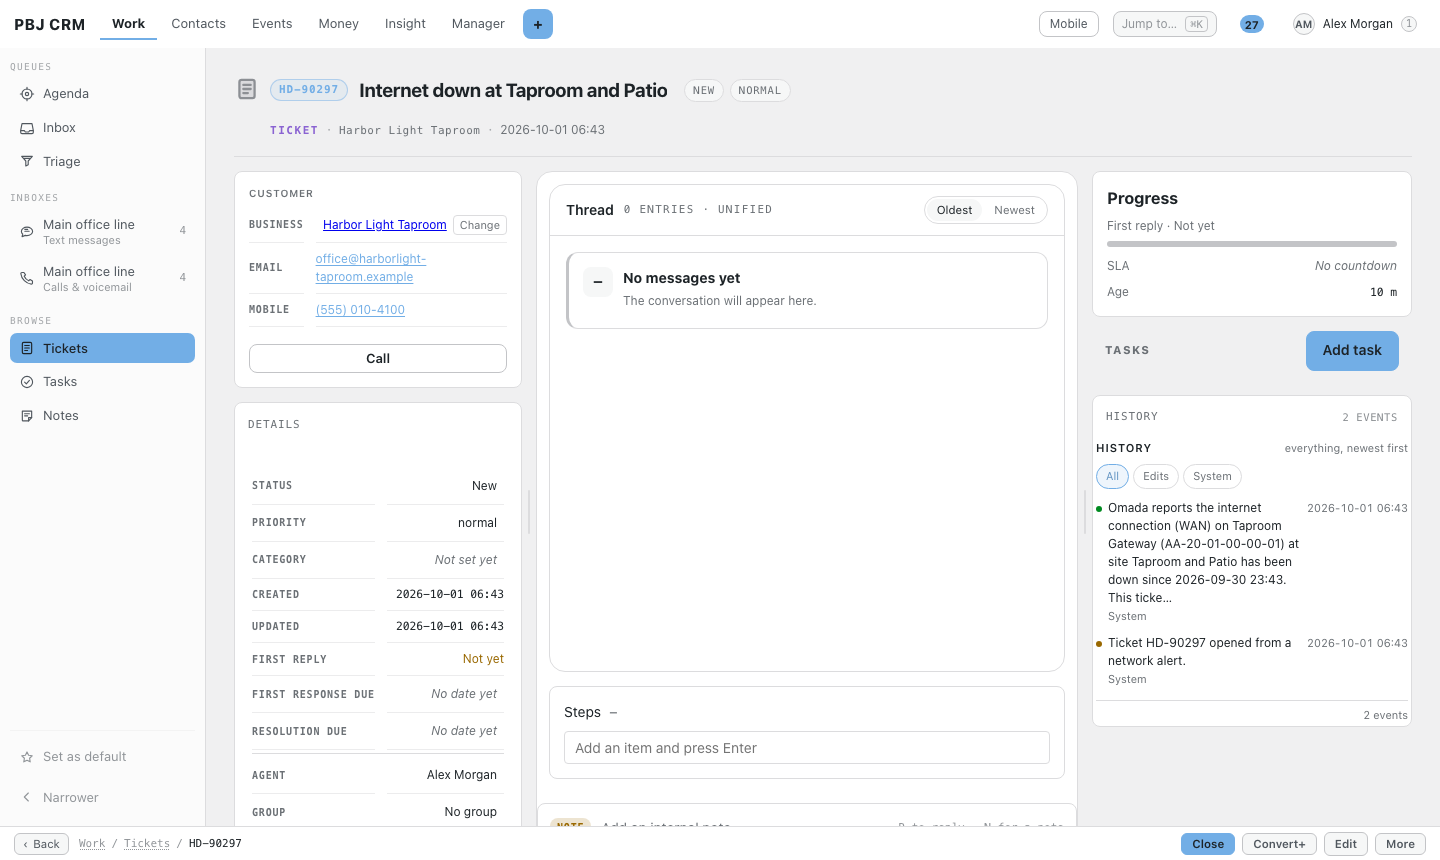Open Main office line calls phone icon
Viewport: 1440px width, 860px height.
27,279
